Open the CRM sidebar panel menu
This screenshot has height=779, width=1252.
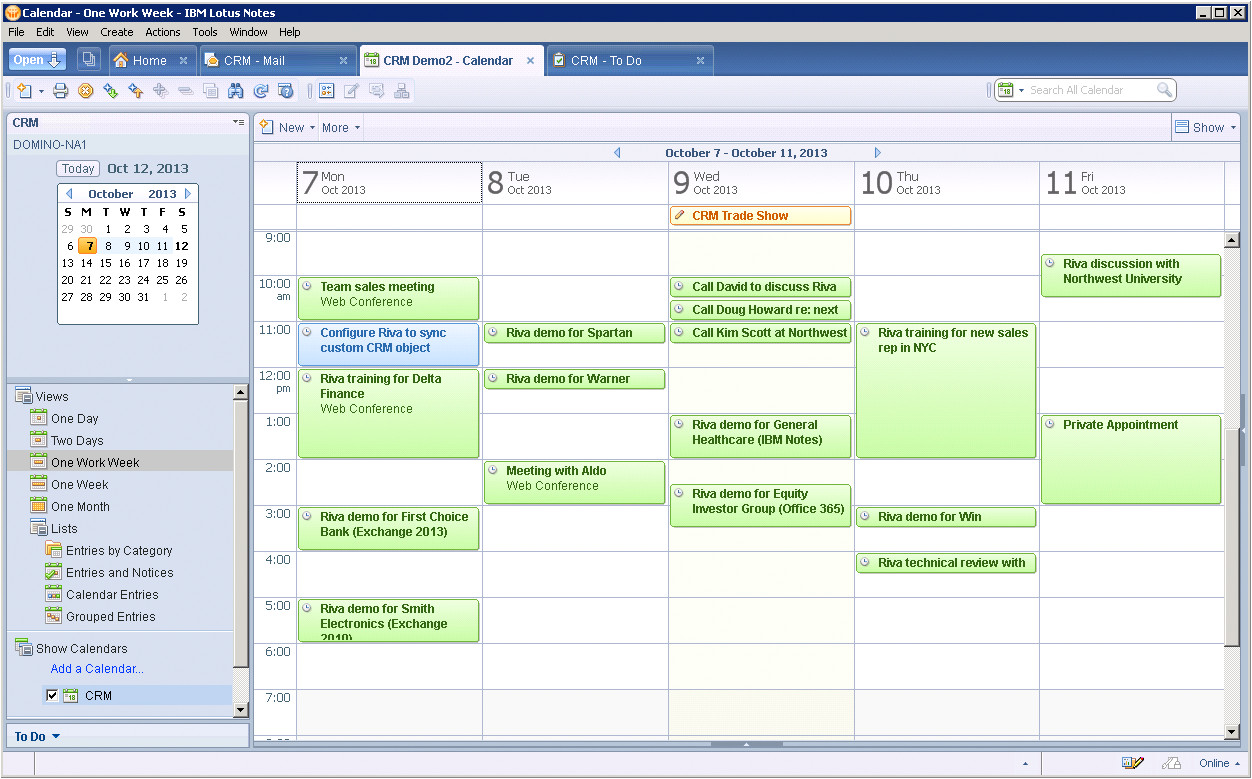(238, 122)
